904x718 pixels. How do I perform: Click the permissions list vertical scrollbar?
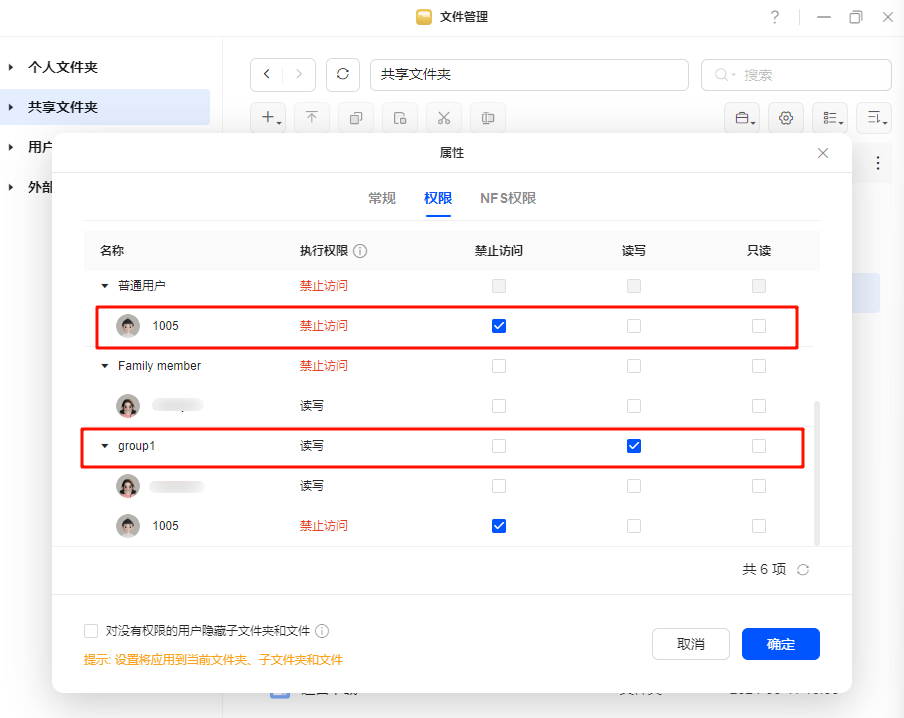817,472
